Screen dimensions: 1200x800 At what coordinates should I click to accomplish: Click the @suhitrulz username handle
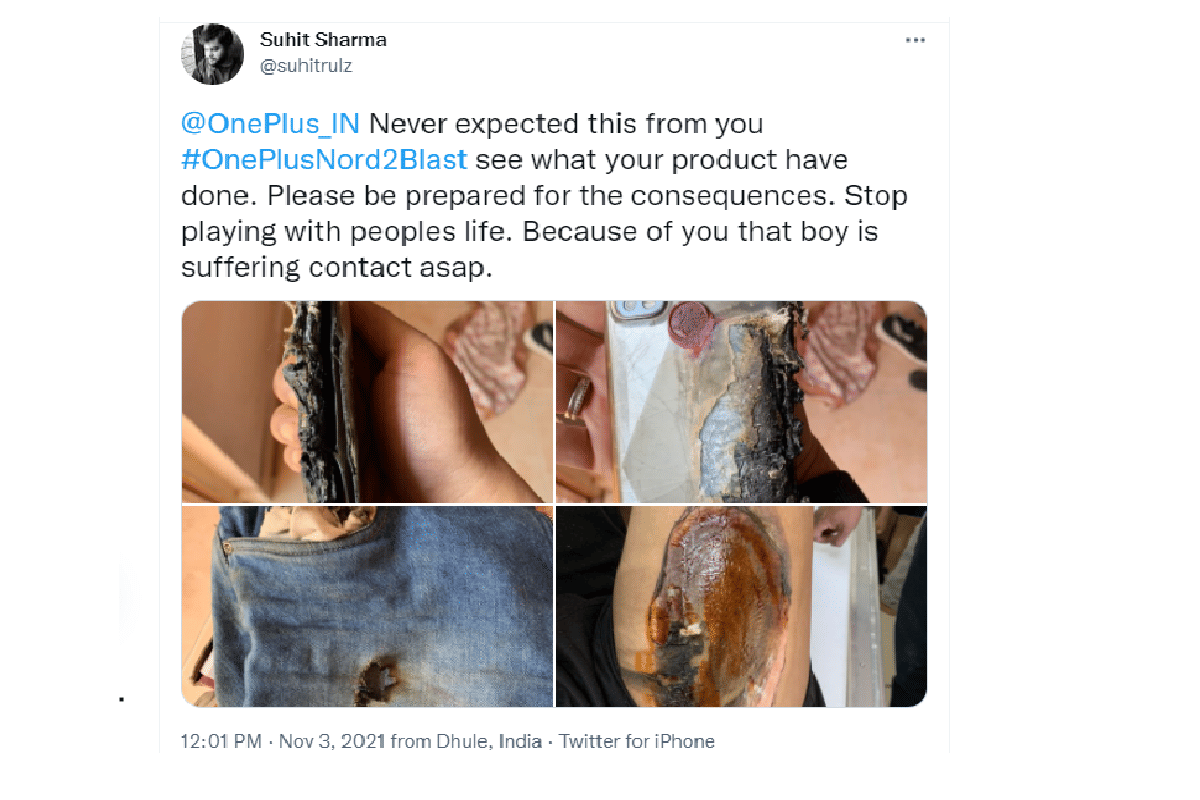coord(305,66)
